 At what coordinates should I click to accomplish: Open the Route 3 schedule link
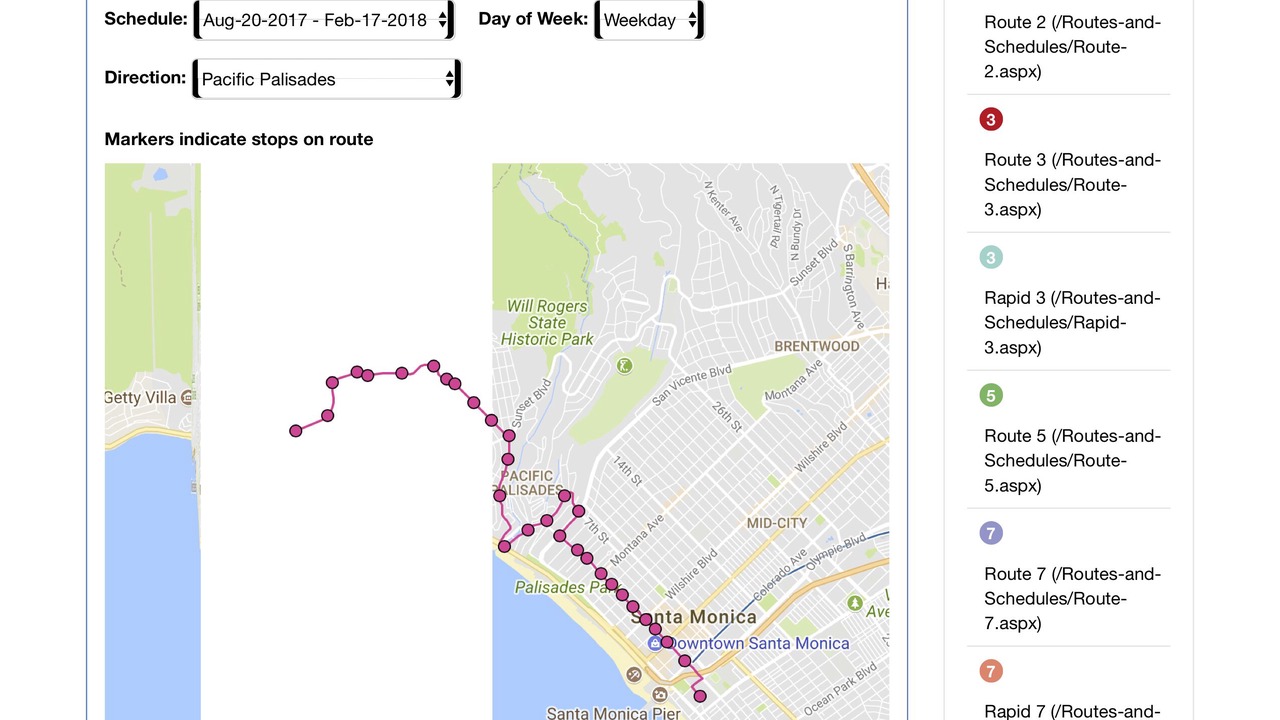click(1072, 185)
